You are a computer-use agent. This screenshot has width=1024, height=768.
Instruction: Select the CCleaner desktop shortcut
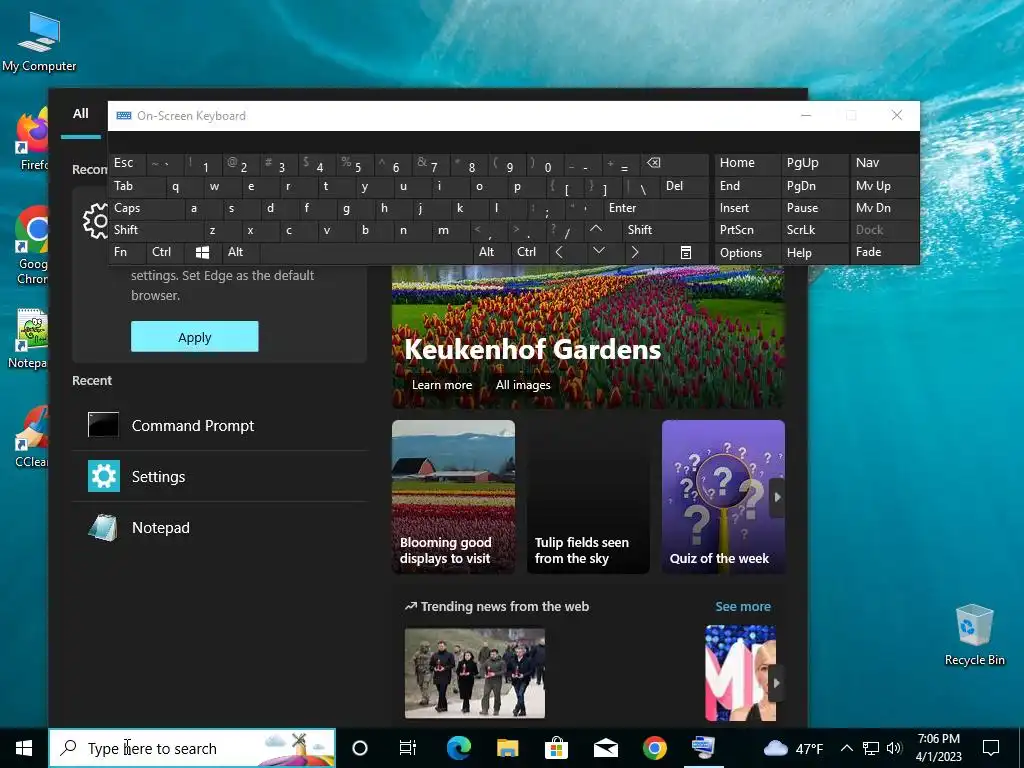31,436
